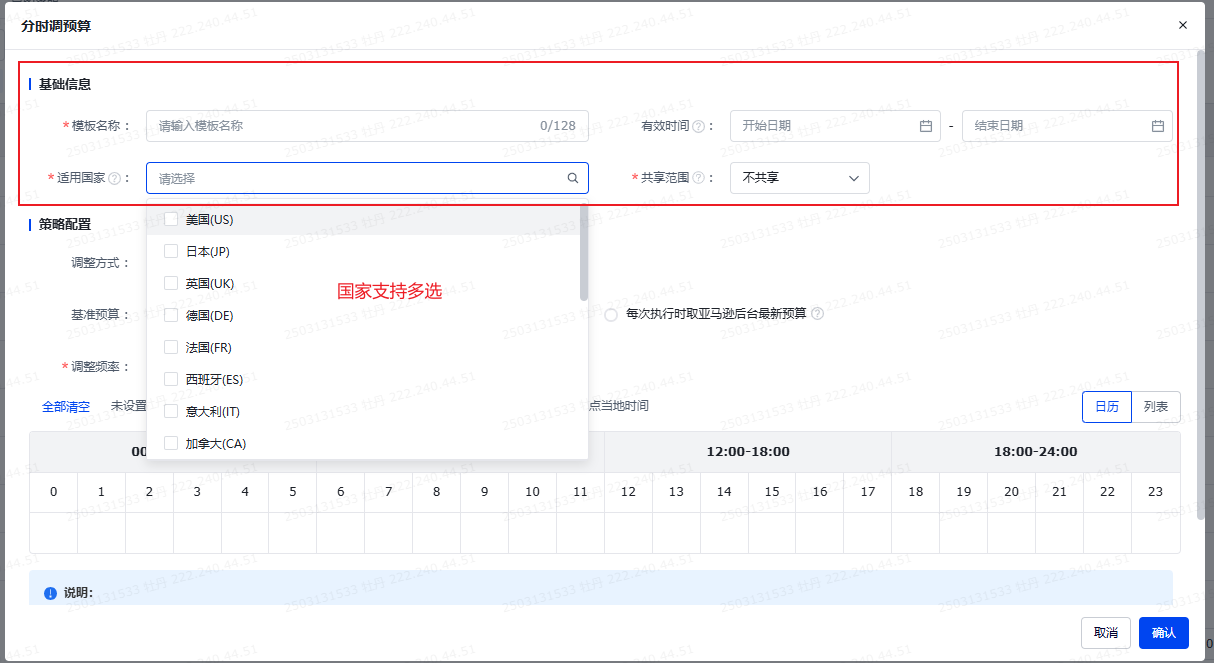Image resolution: width=1214 pixels, height=663 pixels.
Task: Open the 共享范围 dropdown showing 不共享
Action: click(800, 178)
